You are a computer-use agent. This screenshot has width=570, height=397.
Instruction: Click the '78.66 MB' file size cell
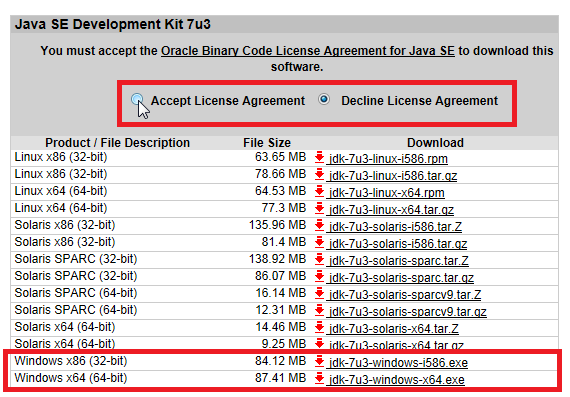tap(280, 174)
